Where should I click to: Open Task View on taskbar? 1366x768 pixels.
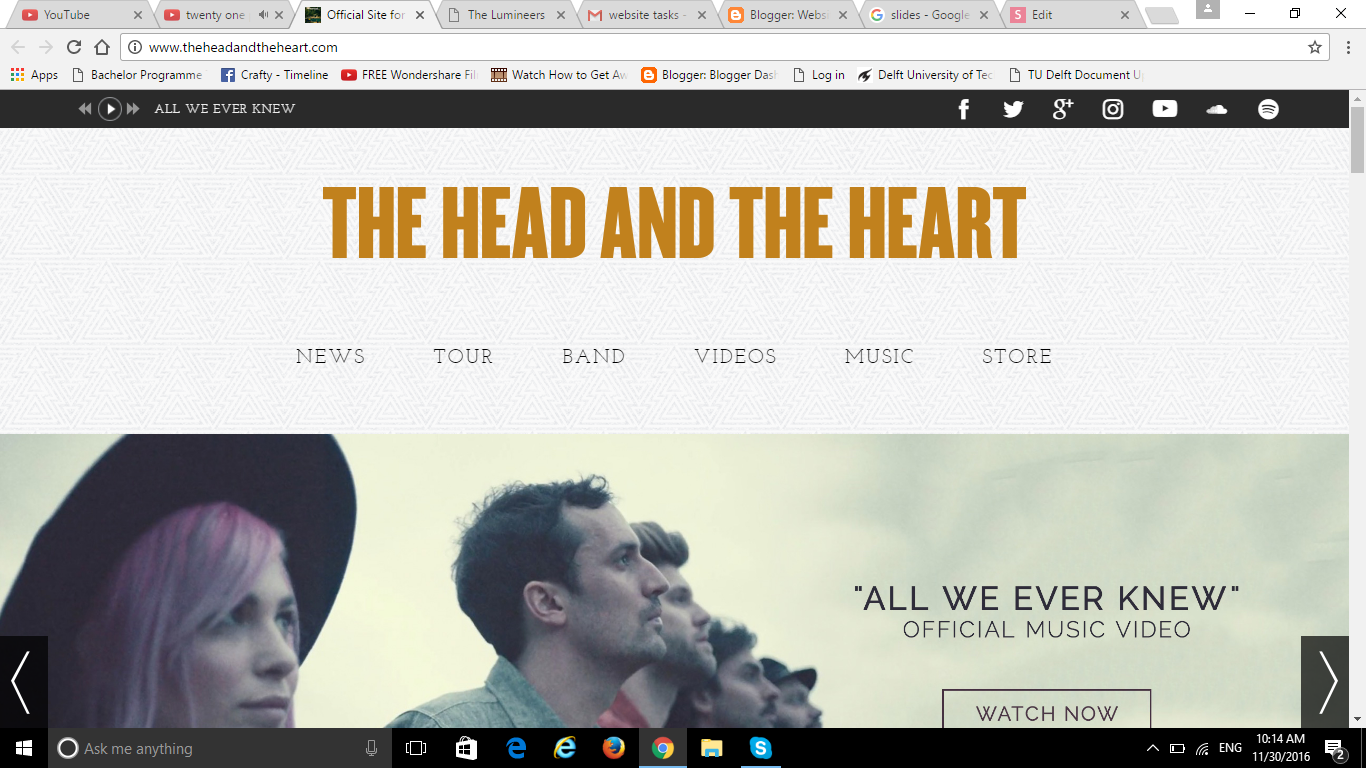[416, 748]
